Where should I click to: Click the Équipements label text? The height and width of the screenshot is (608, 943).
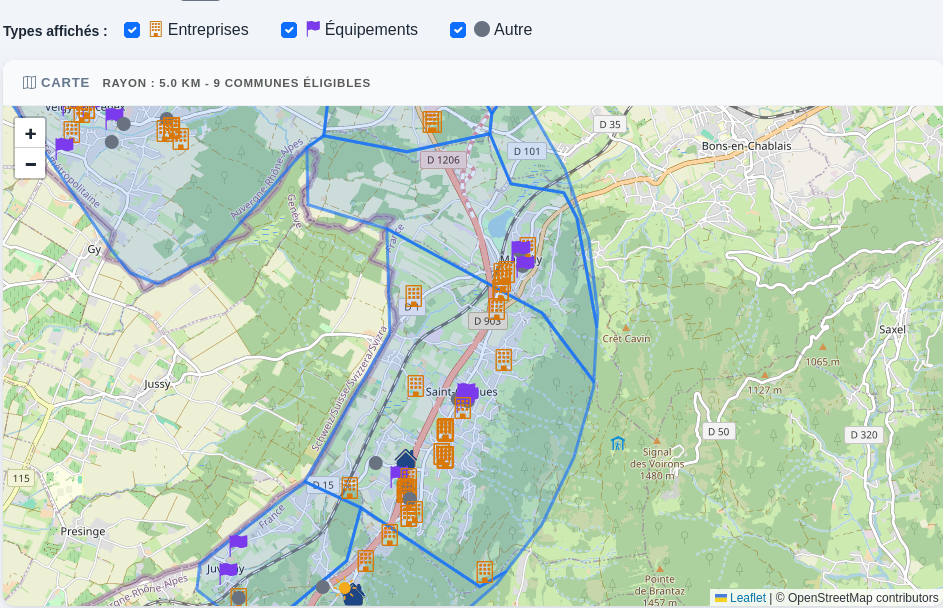pos(371,29)
